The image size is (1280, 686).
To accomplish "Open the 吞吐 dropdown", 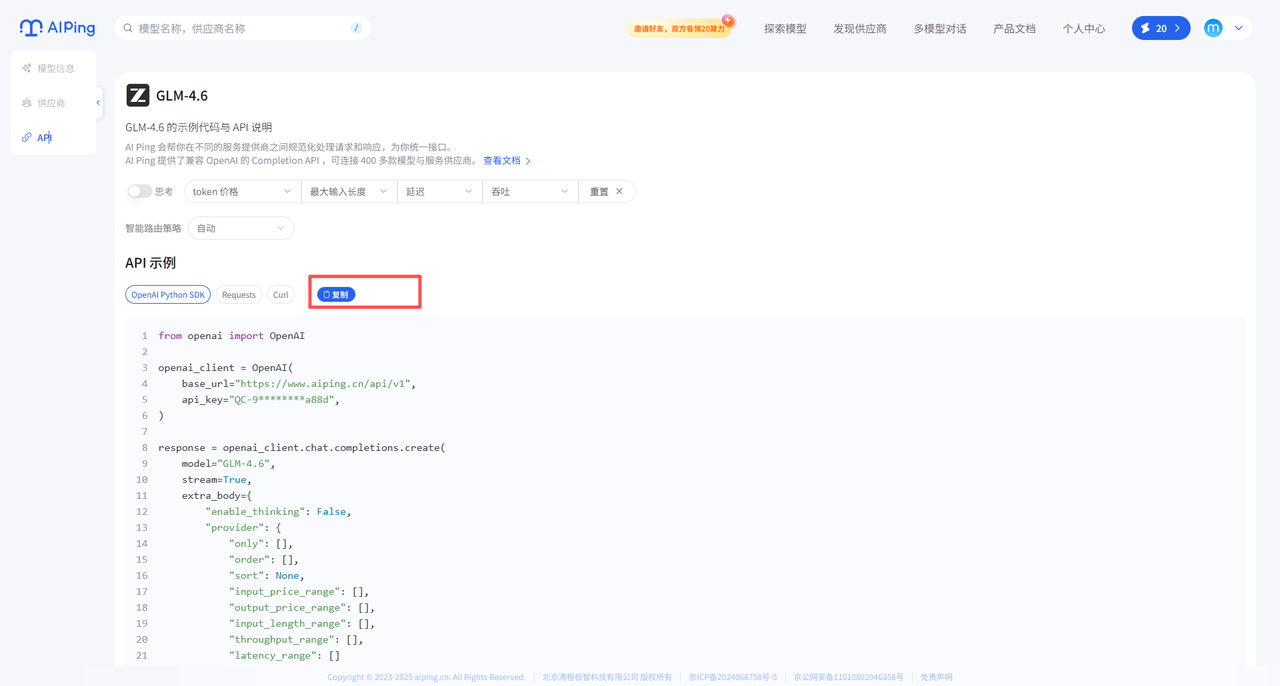I will 531,191.
